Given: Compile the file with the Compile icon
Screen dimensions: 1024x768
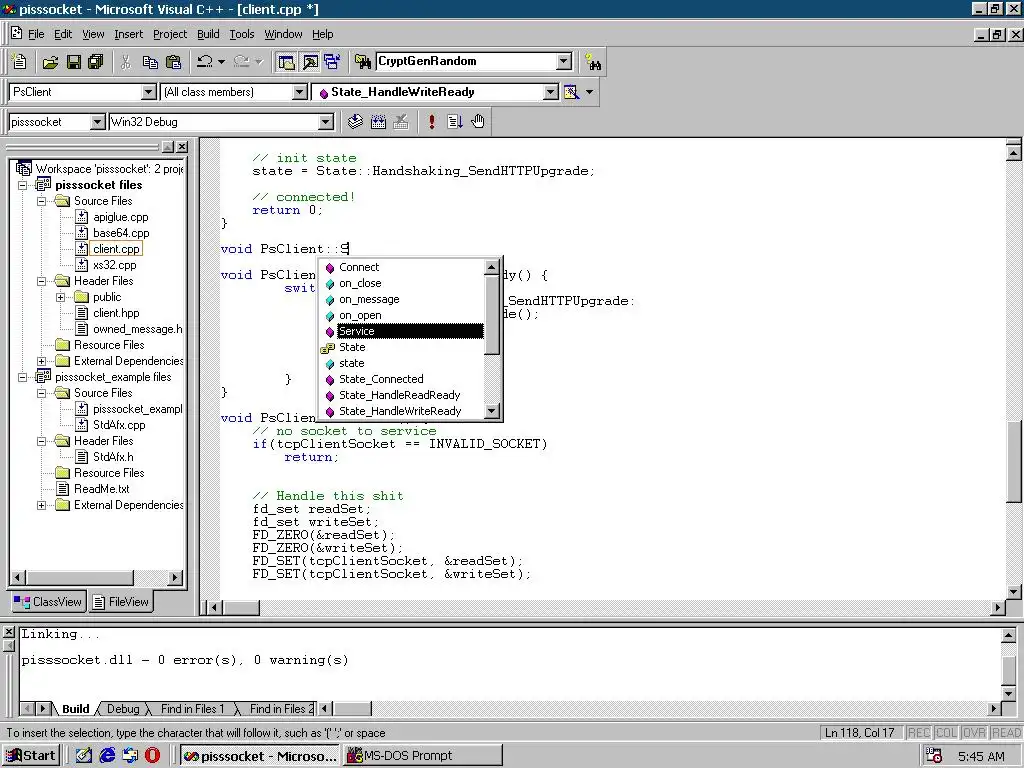Looking at the screenshot, I should click(355, 121).
